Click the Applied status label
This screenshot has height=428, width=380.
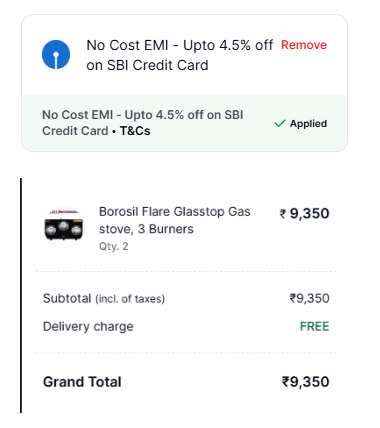308,124
